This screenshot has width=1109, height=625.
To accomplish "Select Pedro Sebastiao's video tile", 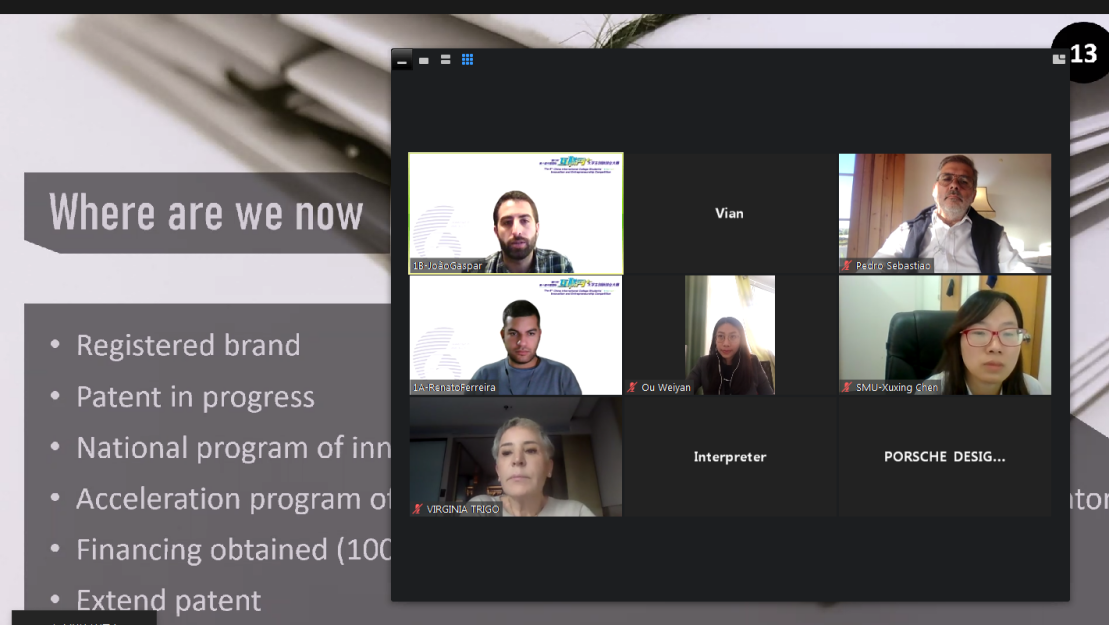I will pyautogui.click(x=945, y=213).
